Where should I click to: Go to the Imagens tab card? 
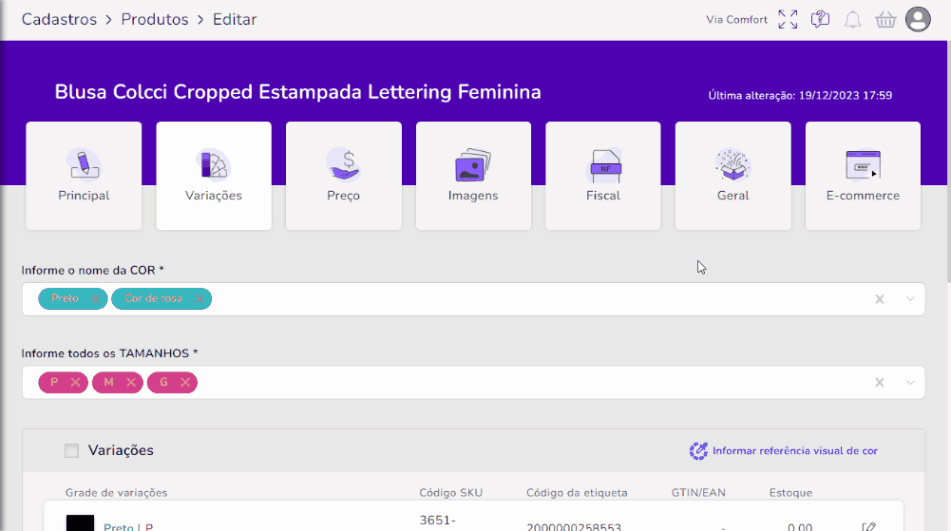pos(473,176)
